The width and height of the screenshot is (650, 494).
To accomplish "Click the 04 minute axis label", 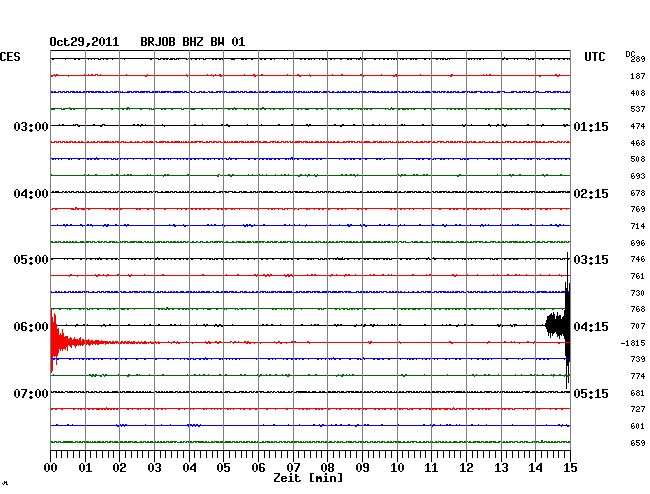I will click(189, 468).
